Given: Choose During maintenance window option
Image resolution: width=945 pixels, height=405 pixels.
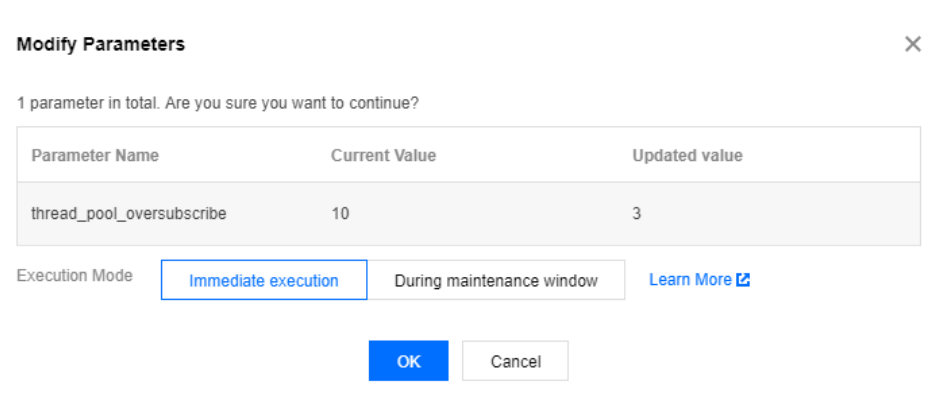Looking at the screenshot, I should (x=496, y=281).
